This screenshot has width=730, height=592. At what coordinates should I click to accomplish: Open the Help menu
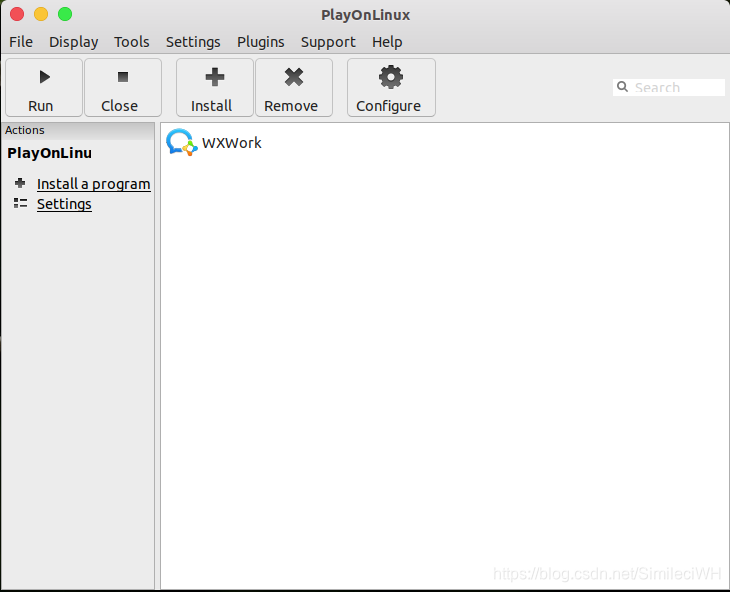point(387,42)
